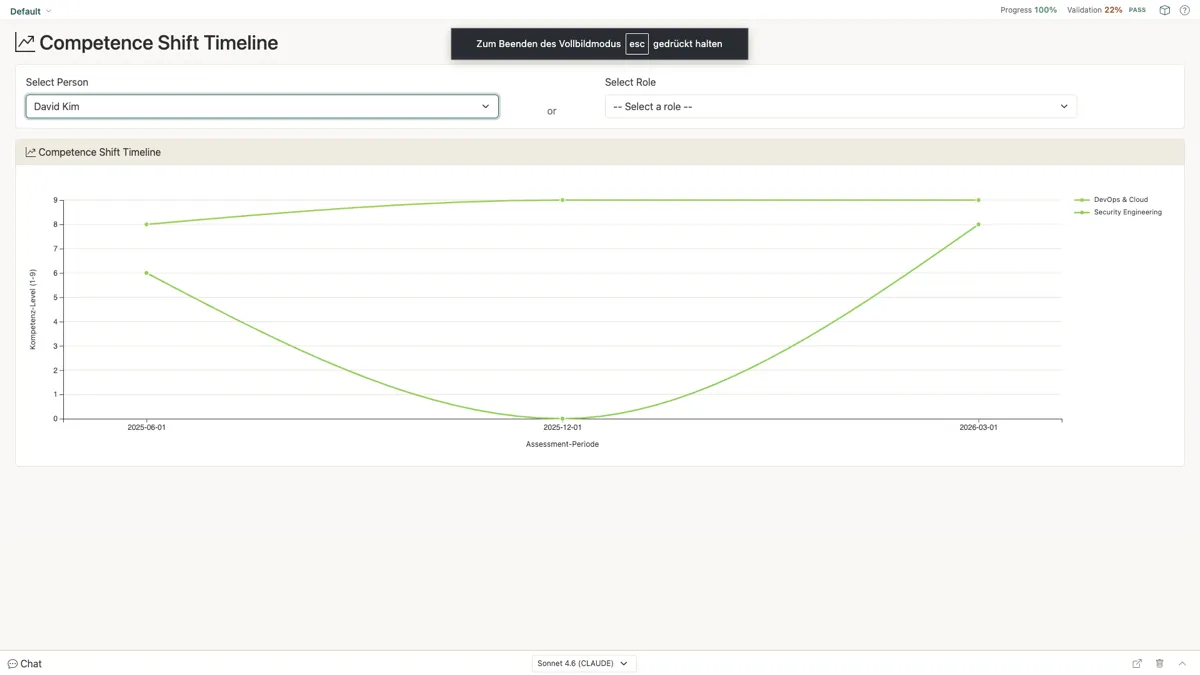This screenshot has height=675, width=1200.
Task: Open the Sonnet 4.6 model selector
Action: [x=583, y=663]
